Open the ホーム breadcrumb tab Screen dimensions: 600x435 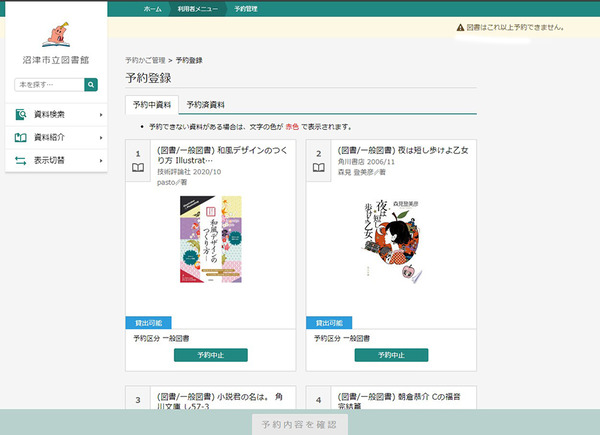(153, 9)
